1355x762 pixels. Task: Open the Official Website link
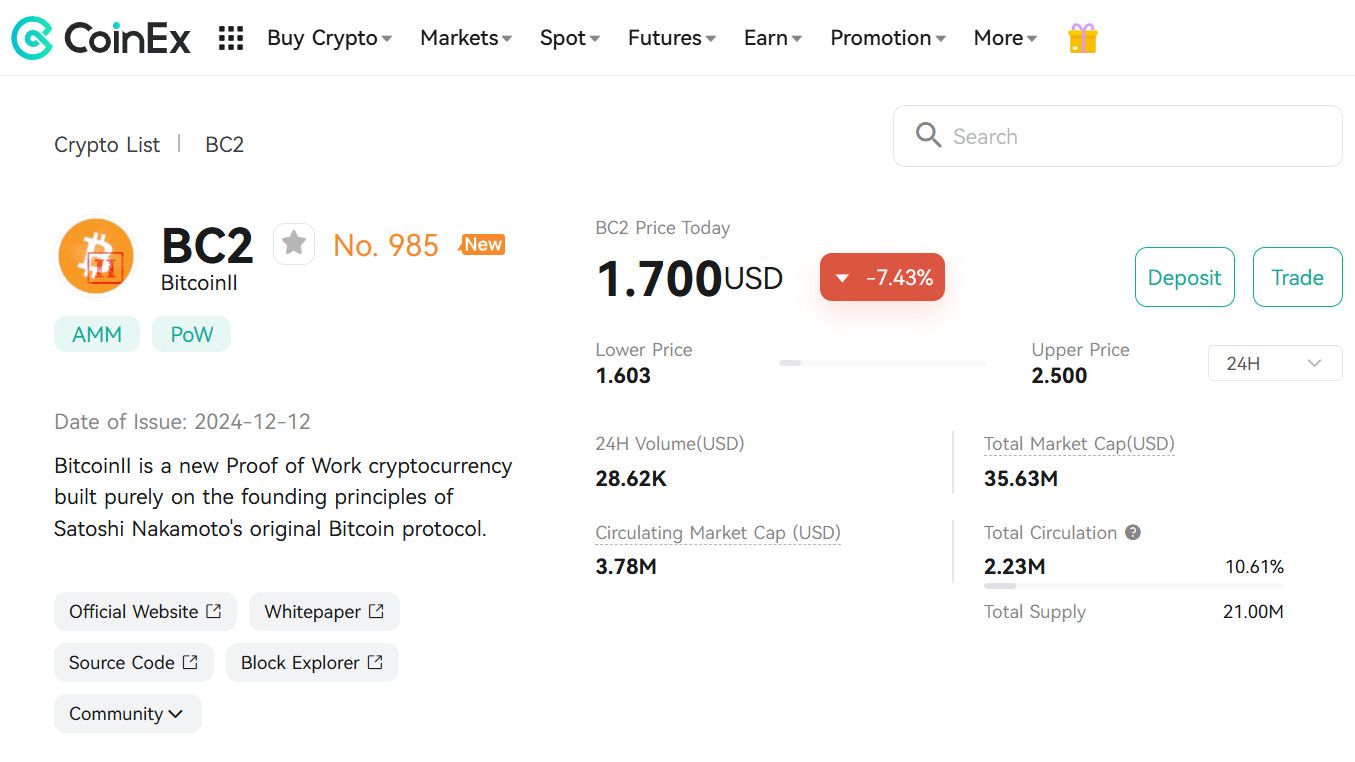click(x=145, y=612)
